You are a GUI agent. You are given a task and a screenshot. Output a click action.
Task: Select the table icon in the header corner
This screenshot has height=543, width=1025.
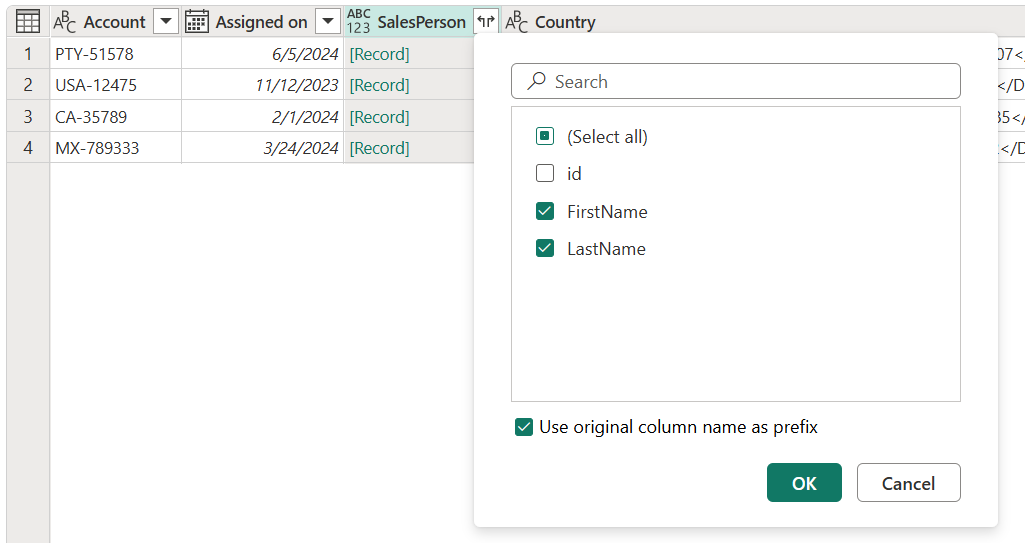[27, 22]
